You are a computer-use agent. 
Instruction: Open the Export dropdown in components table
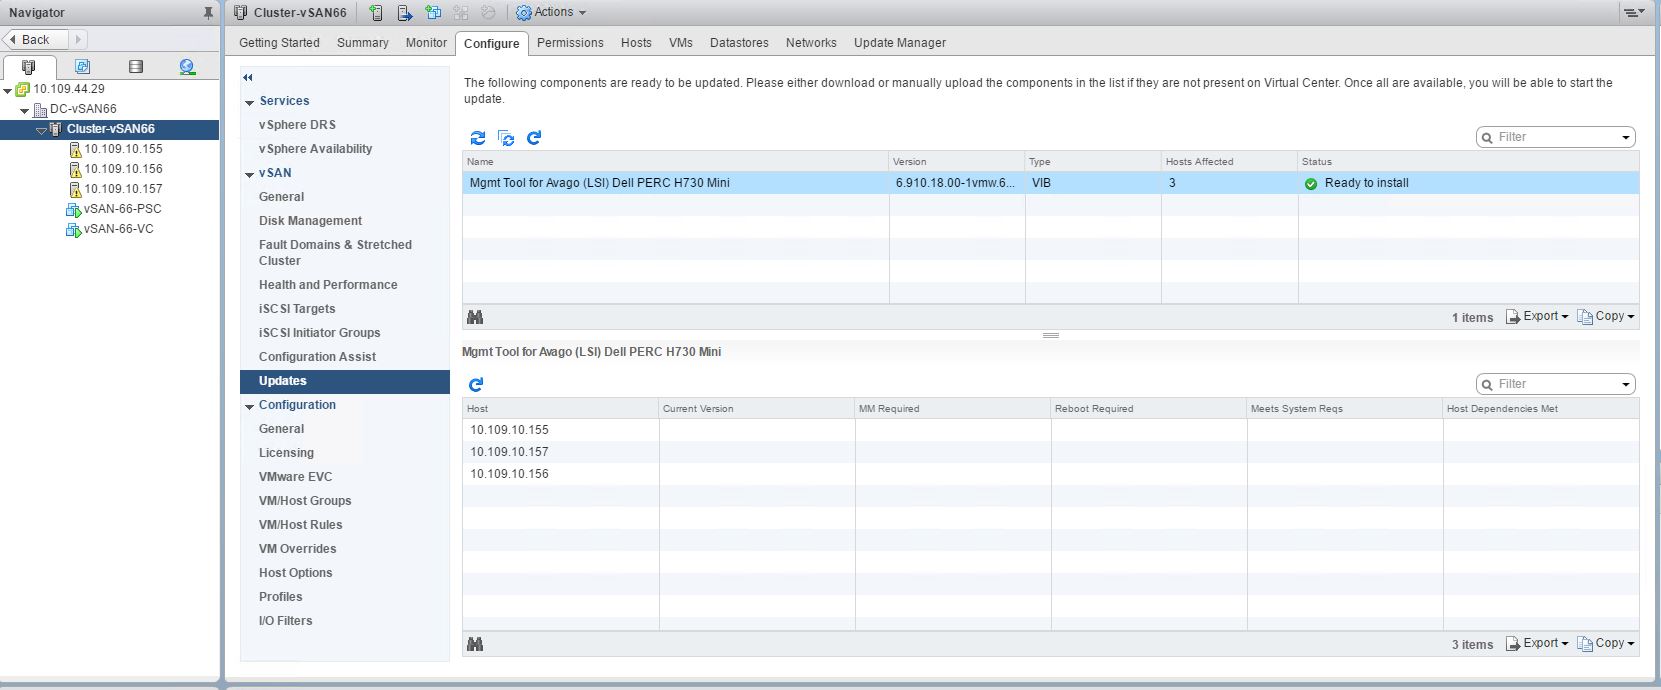[1537, 317]
